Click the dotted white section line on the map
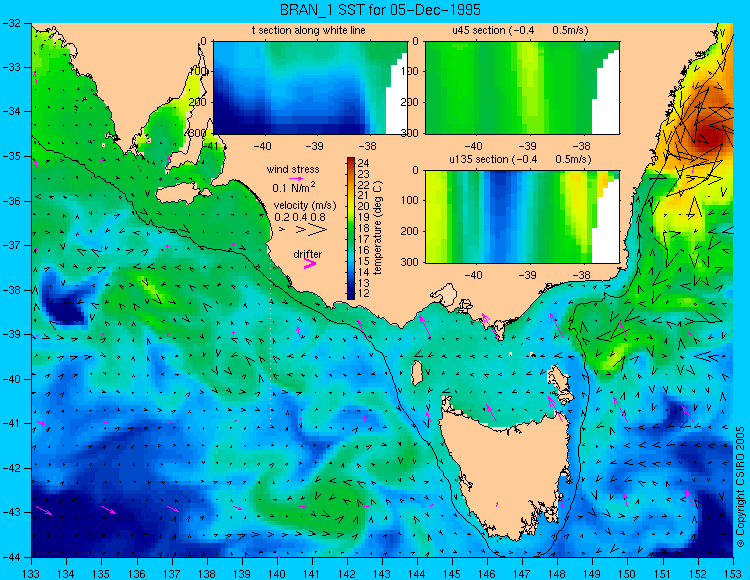The width and height of the screenshot is (750, 580). pyautogui.click(x=271, y=342)
